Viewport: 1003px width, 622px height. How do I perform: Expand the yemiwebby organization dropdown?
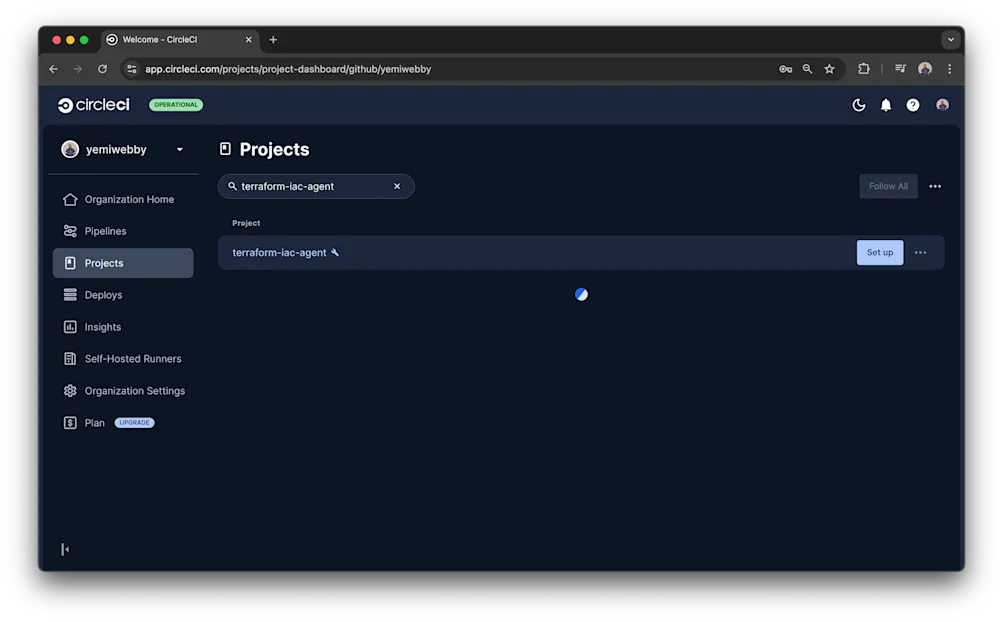click(178, 148)
